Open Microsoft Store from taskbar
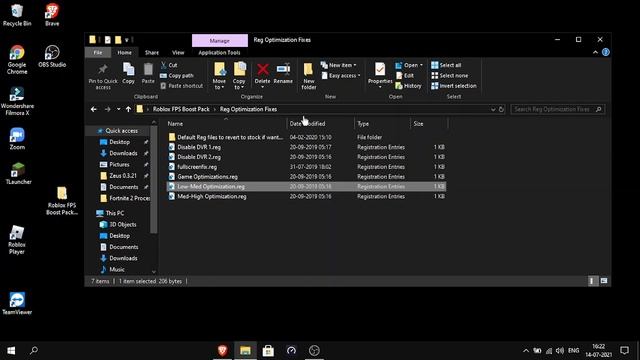The image size is (640, 360). click(x=268, y=350)
